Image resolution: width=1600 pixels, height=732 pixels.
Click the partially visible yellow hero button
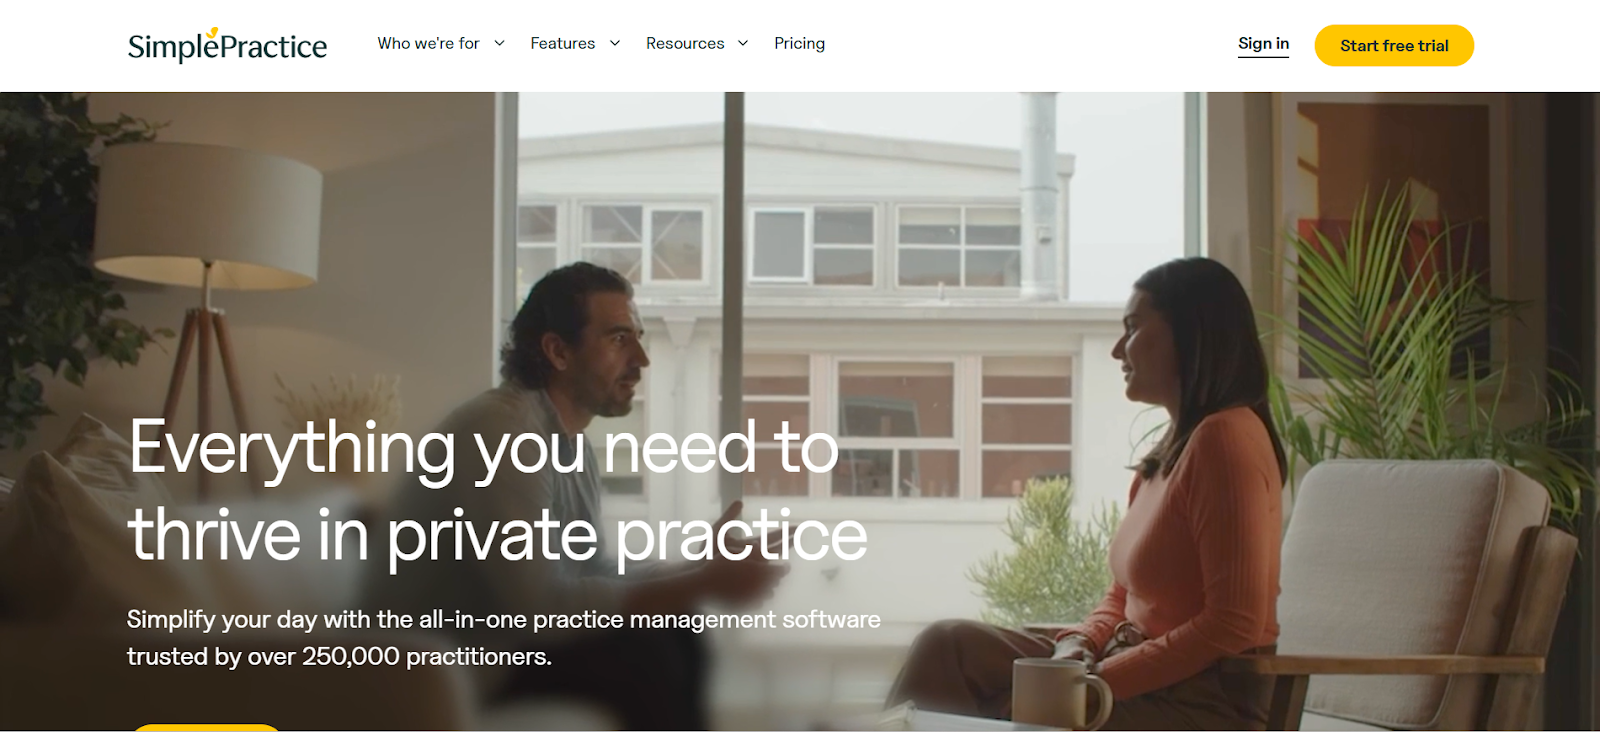point(206,727)
